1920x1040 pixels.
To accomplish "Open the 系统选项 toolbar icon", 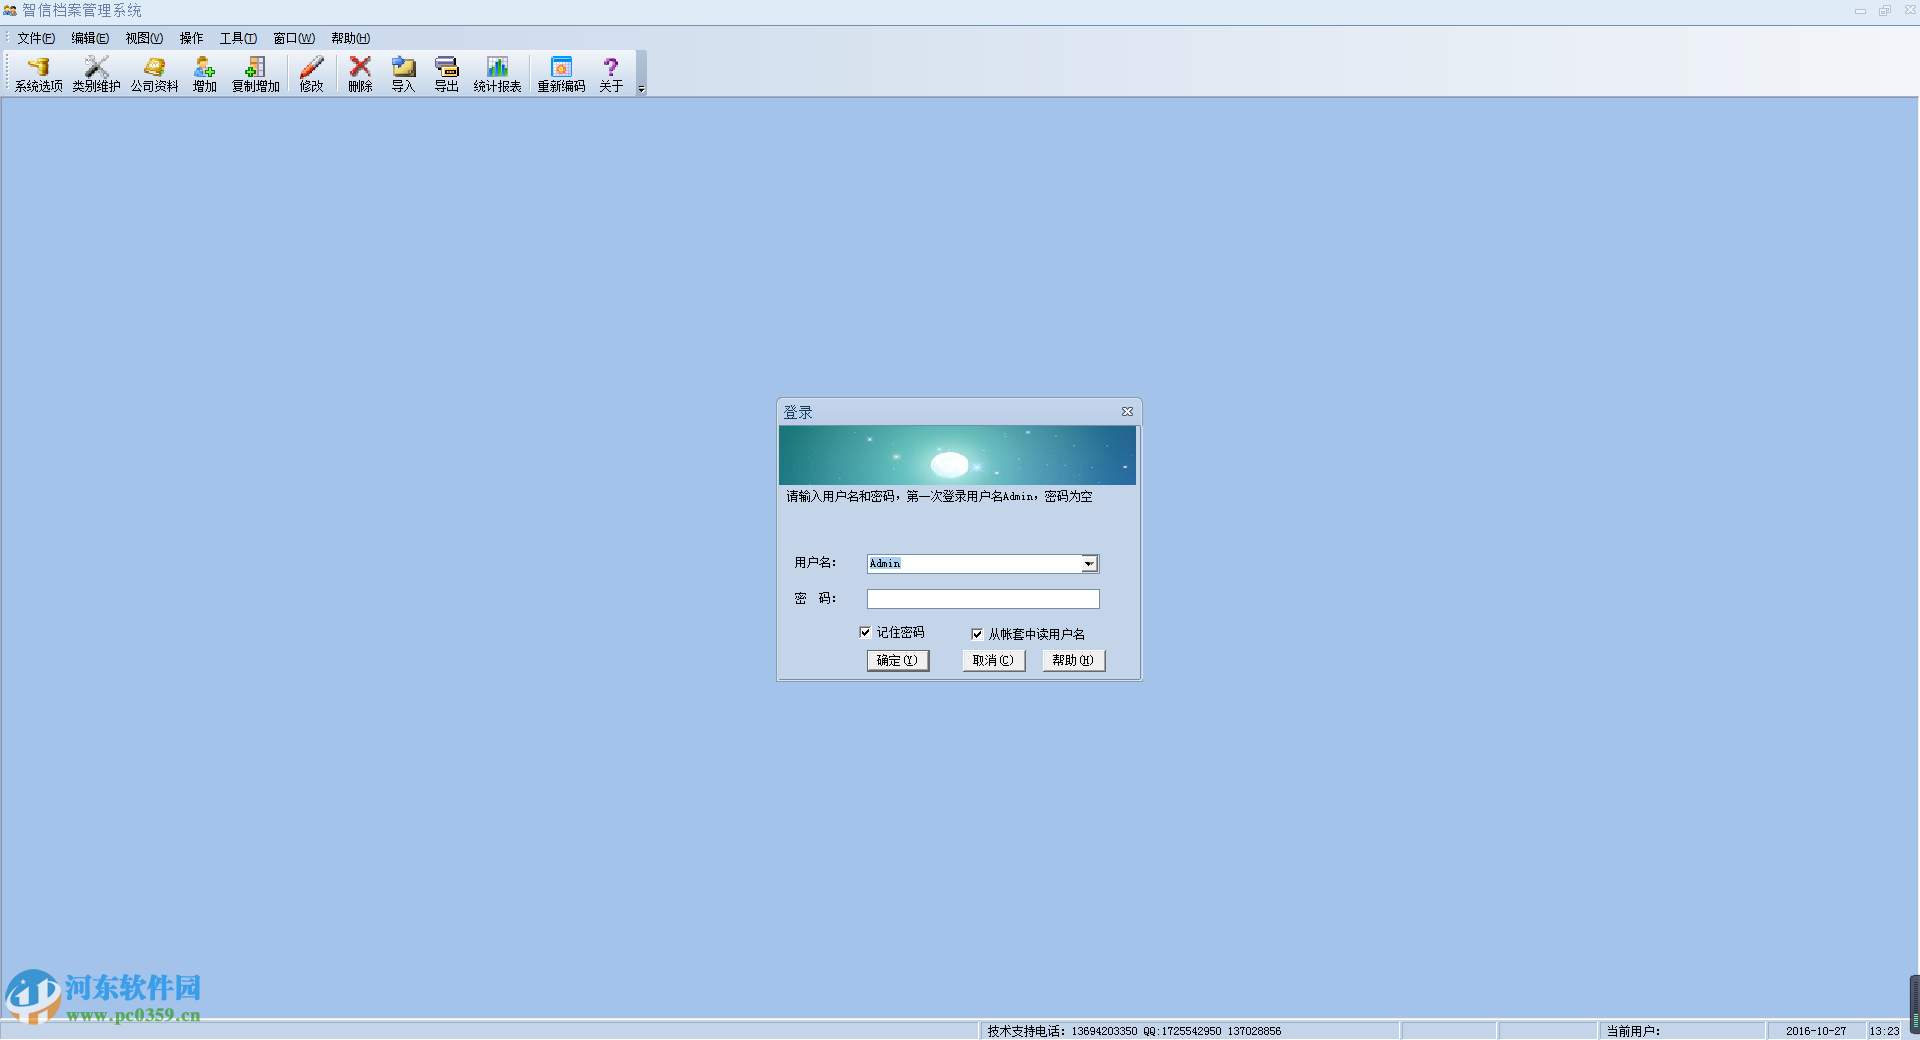I will click(38, 74).
